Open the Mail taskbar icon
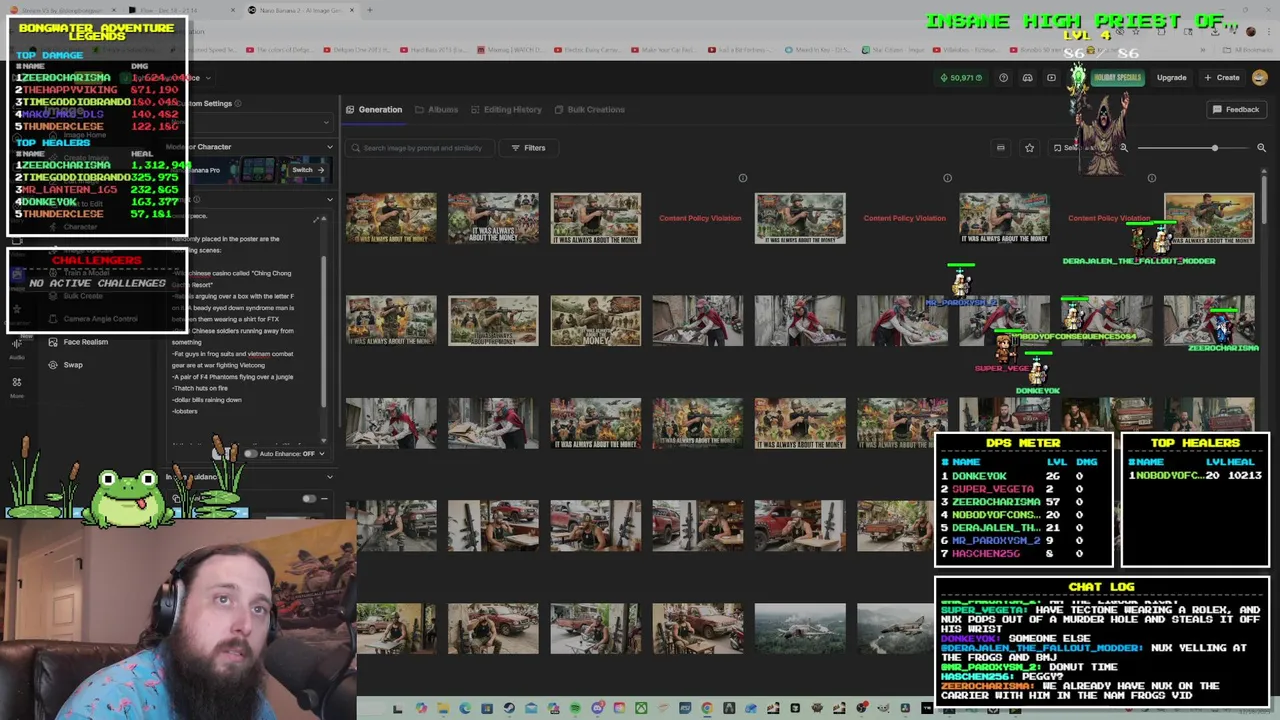 pos(531,709)
